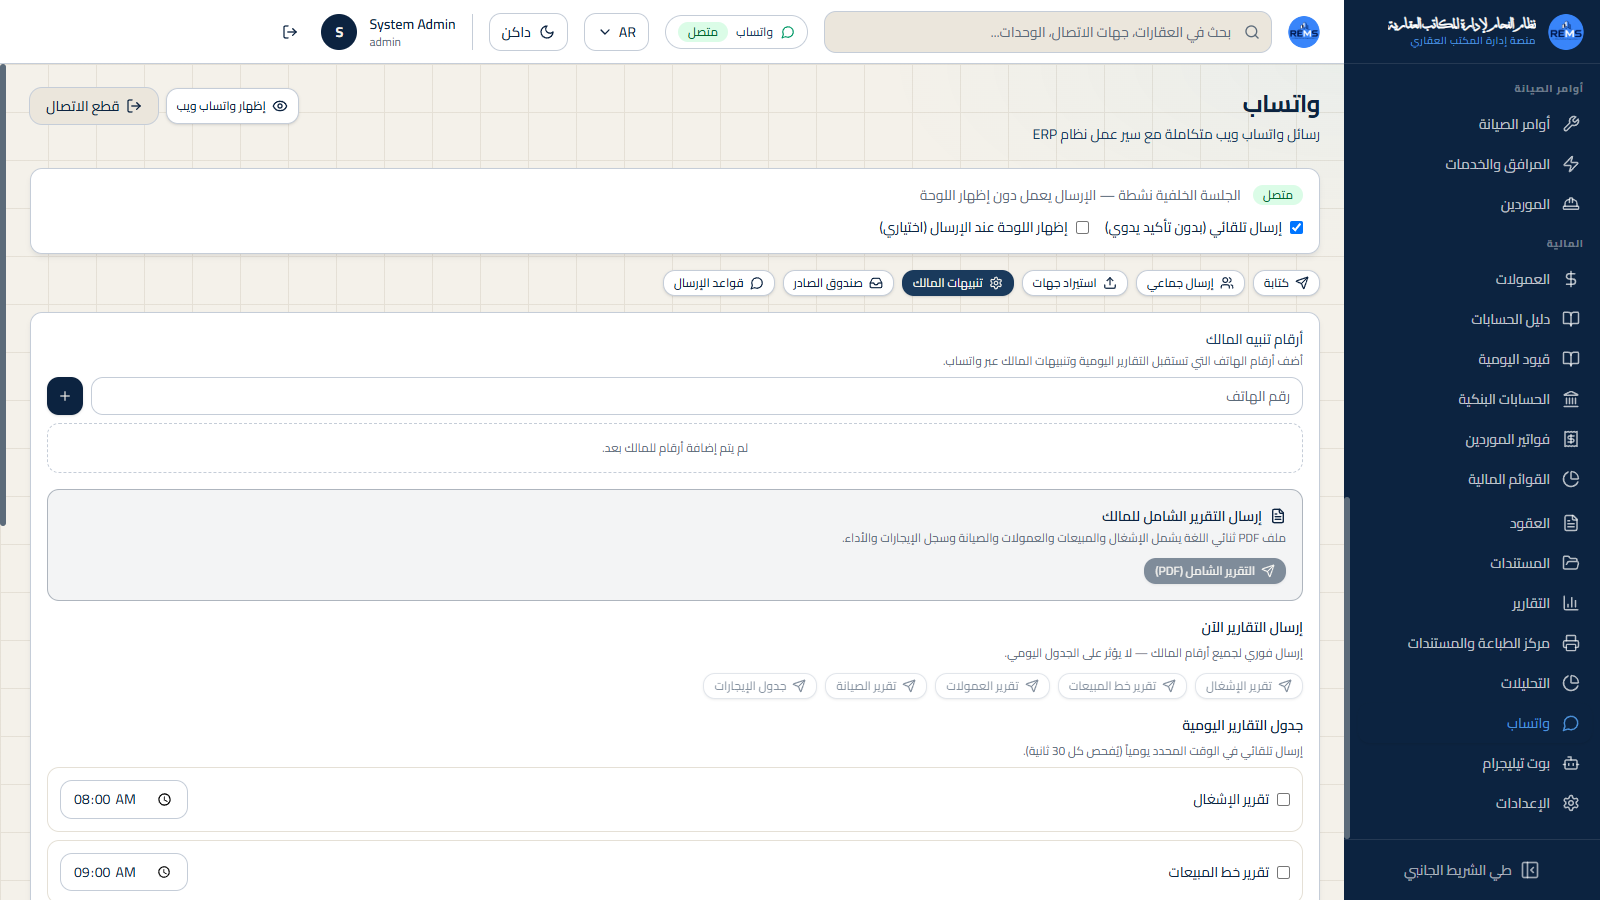Click التحليلات chart icon
The height and width of the screenshot is (900, 1600).
tap(1571, 683)
